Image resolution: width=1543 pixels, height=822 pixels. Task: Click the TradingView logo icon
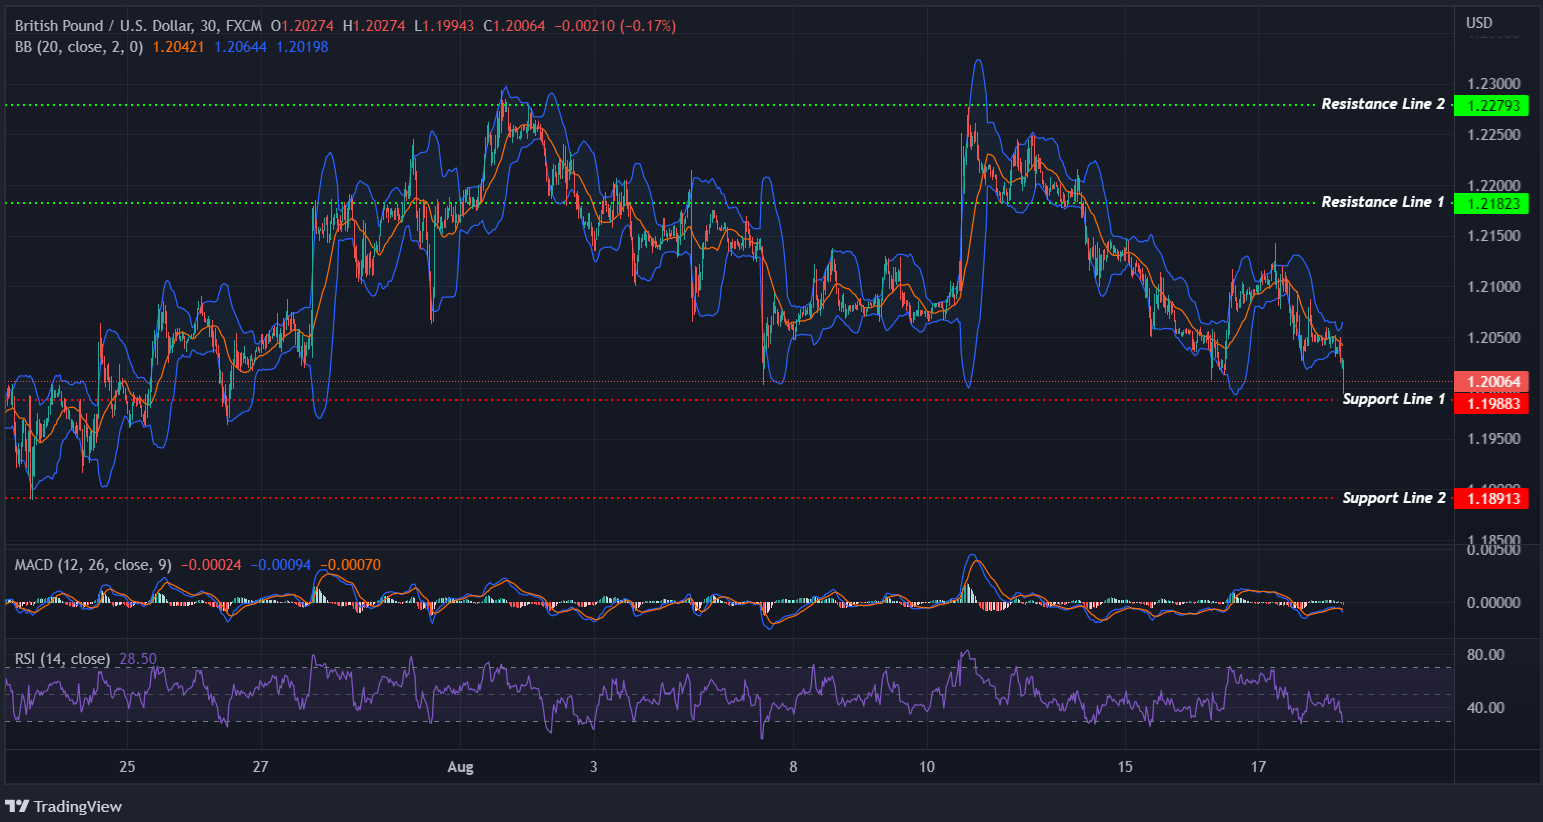[16, 806]
